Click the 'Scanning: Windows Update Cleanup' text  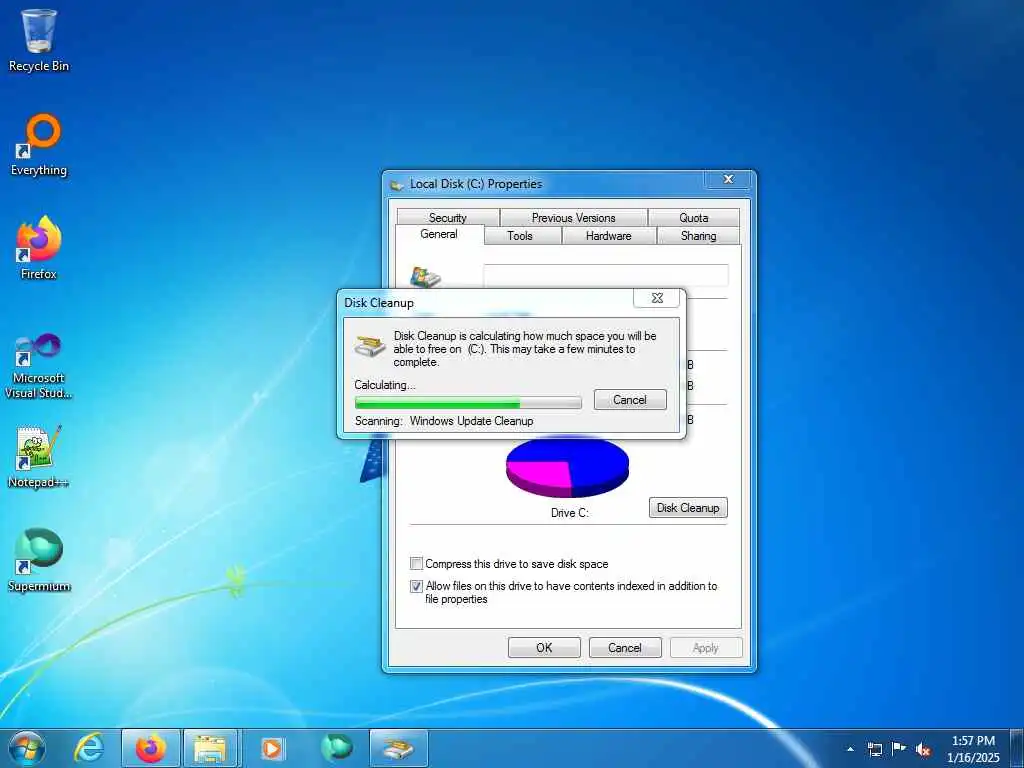click(x=444, y=421)
